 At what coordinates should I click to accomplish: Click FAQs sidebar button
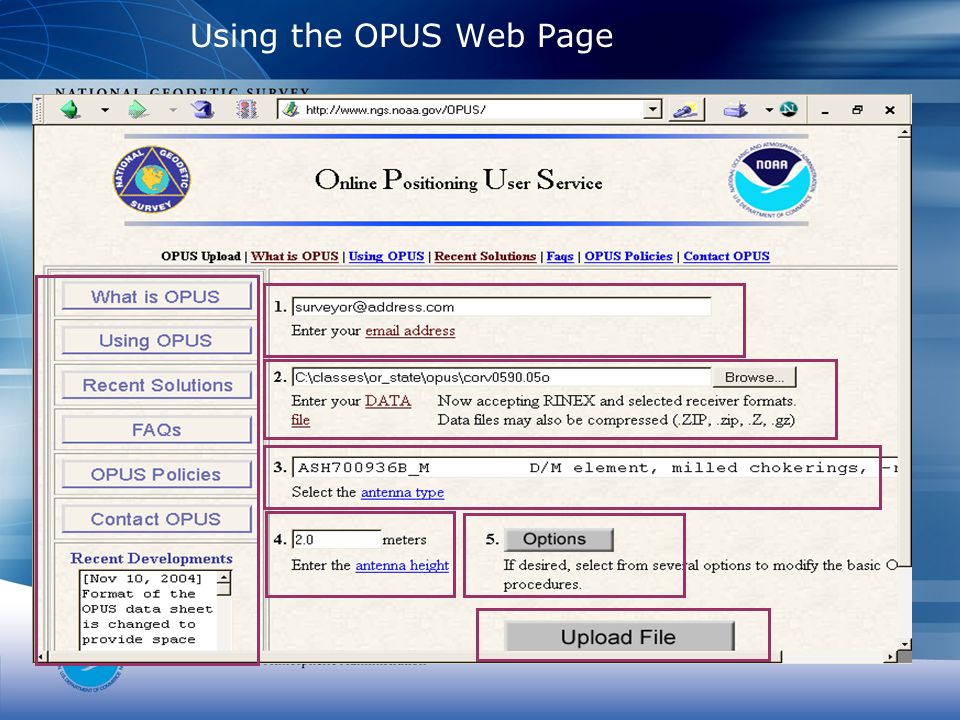[x=156, y=430]
